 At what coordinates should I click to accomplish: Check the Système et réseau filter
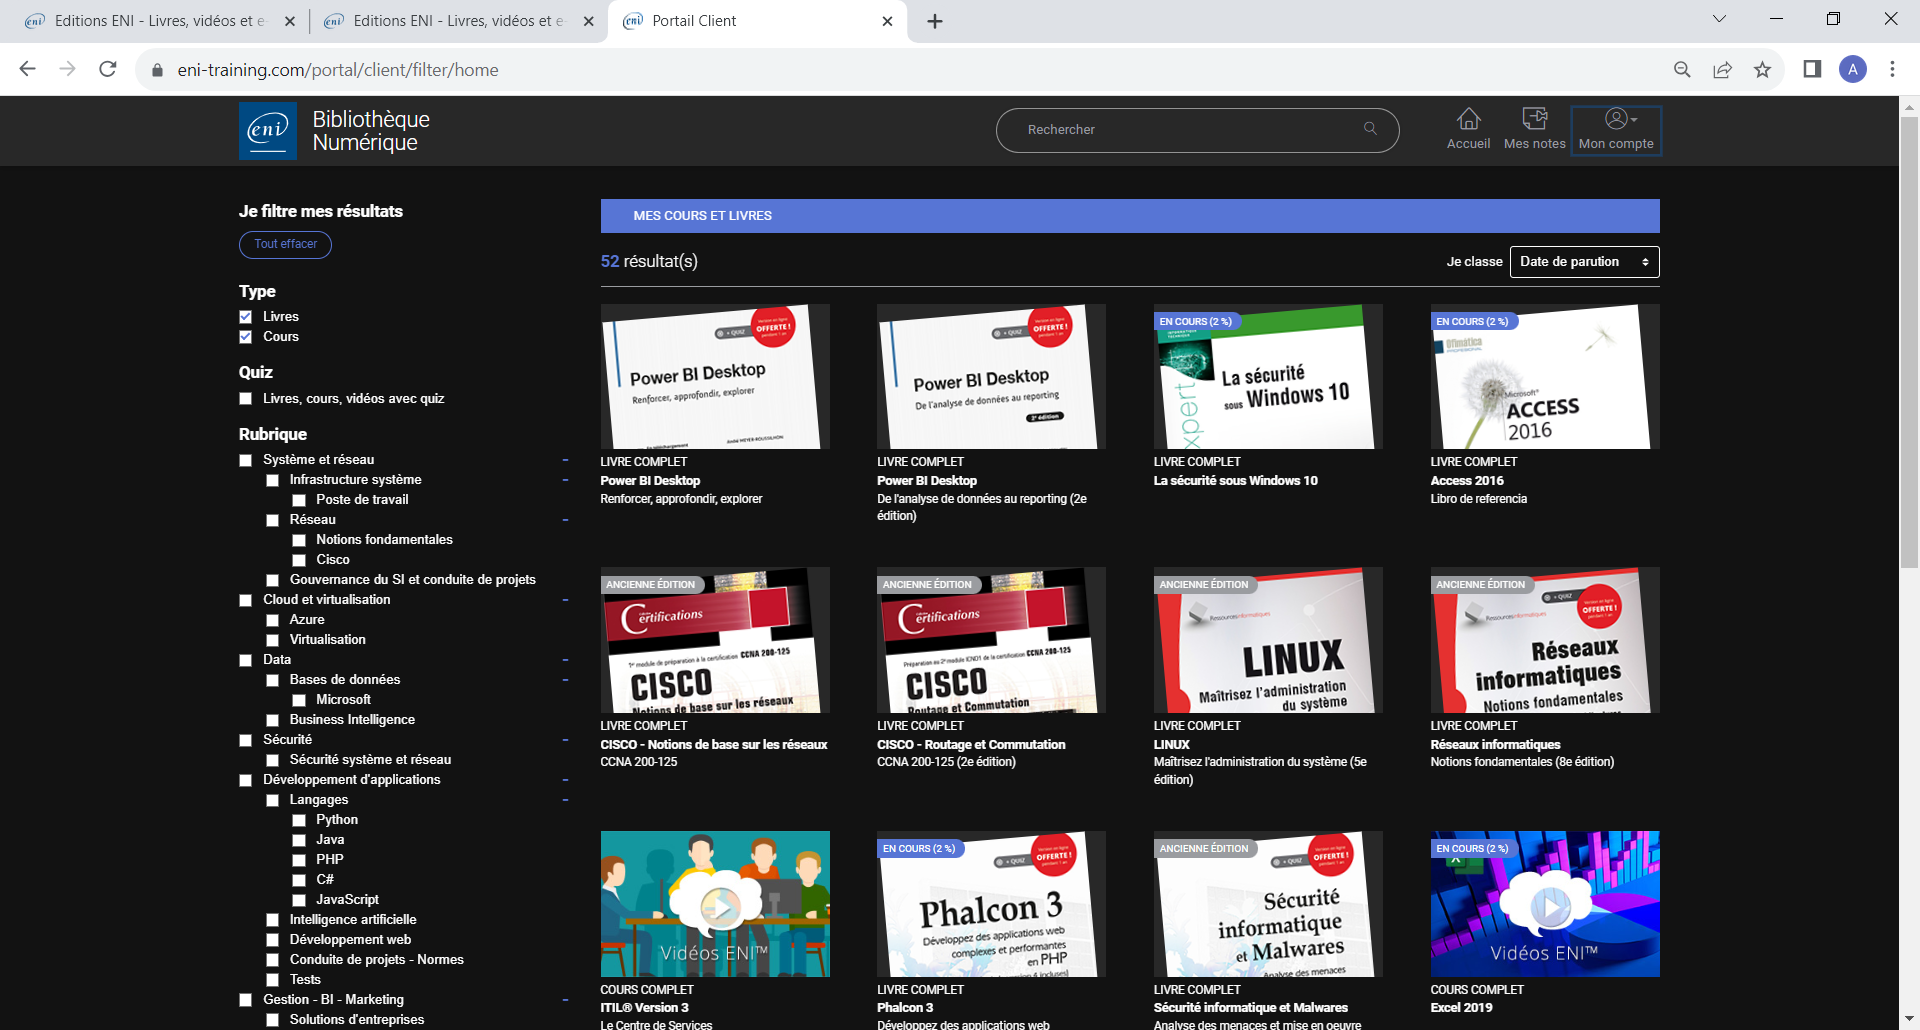pyautogui.click(x=246, y=460)
